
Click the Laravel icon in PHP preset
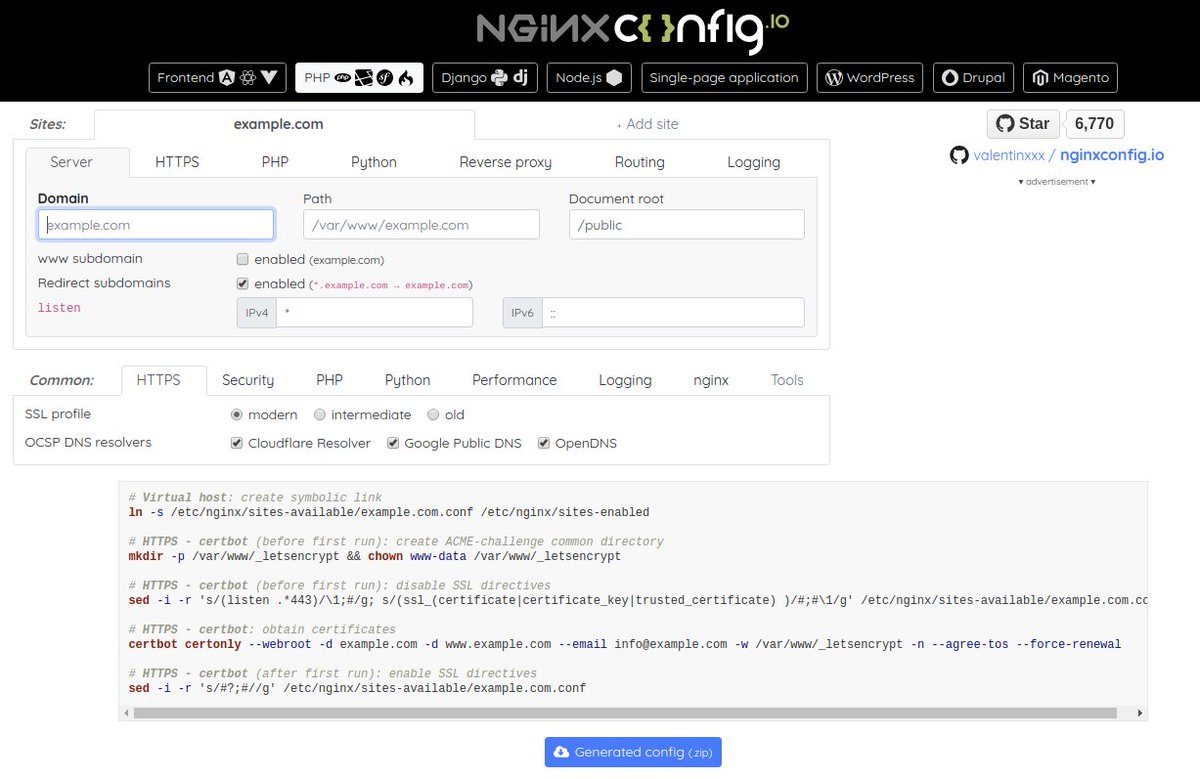point(364,78)
